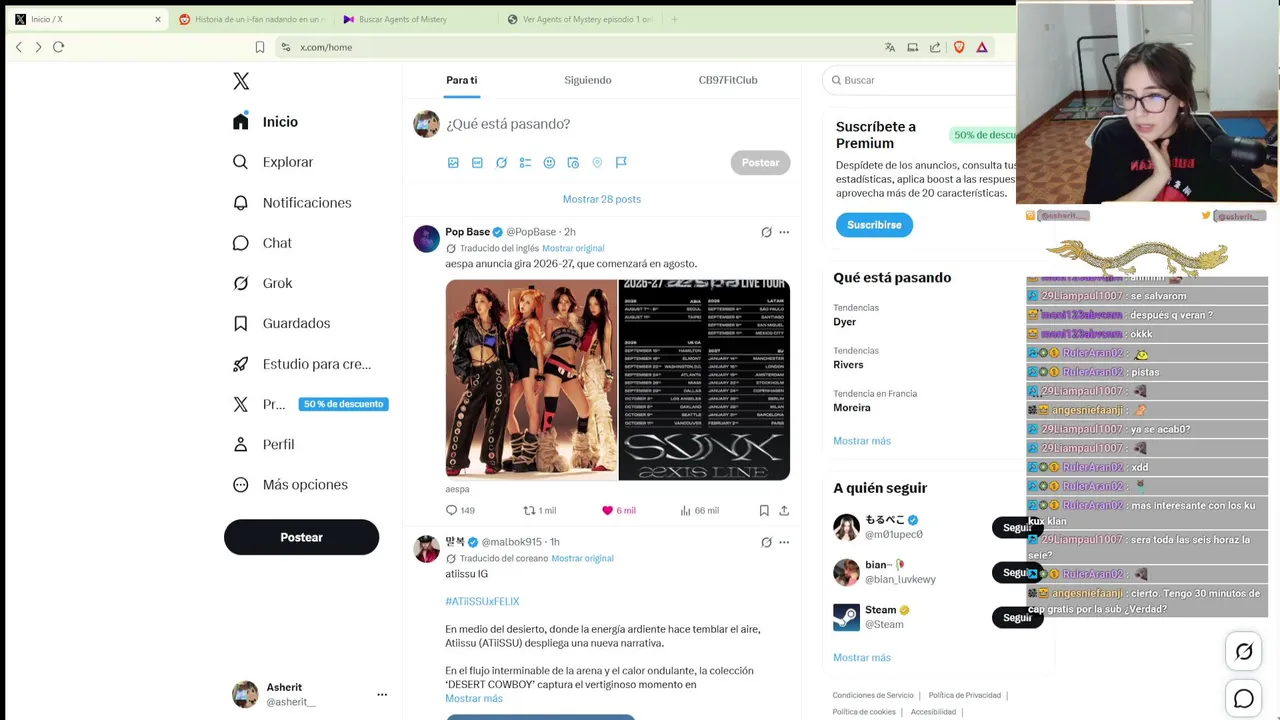The image size is (1280, 720).
Task: Go back with browser back arrow
Action: [x=18, y=47]
